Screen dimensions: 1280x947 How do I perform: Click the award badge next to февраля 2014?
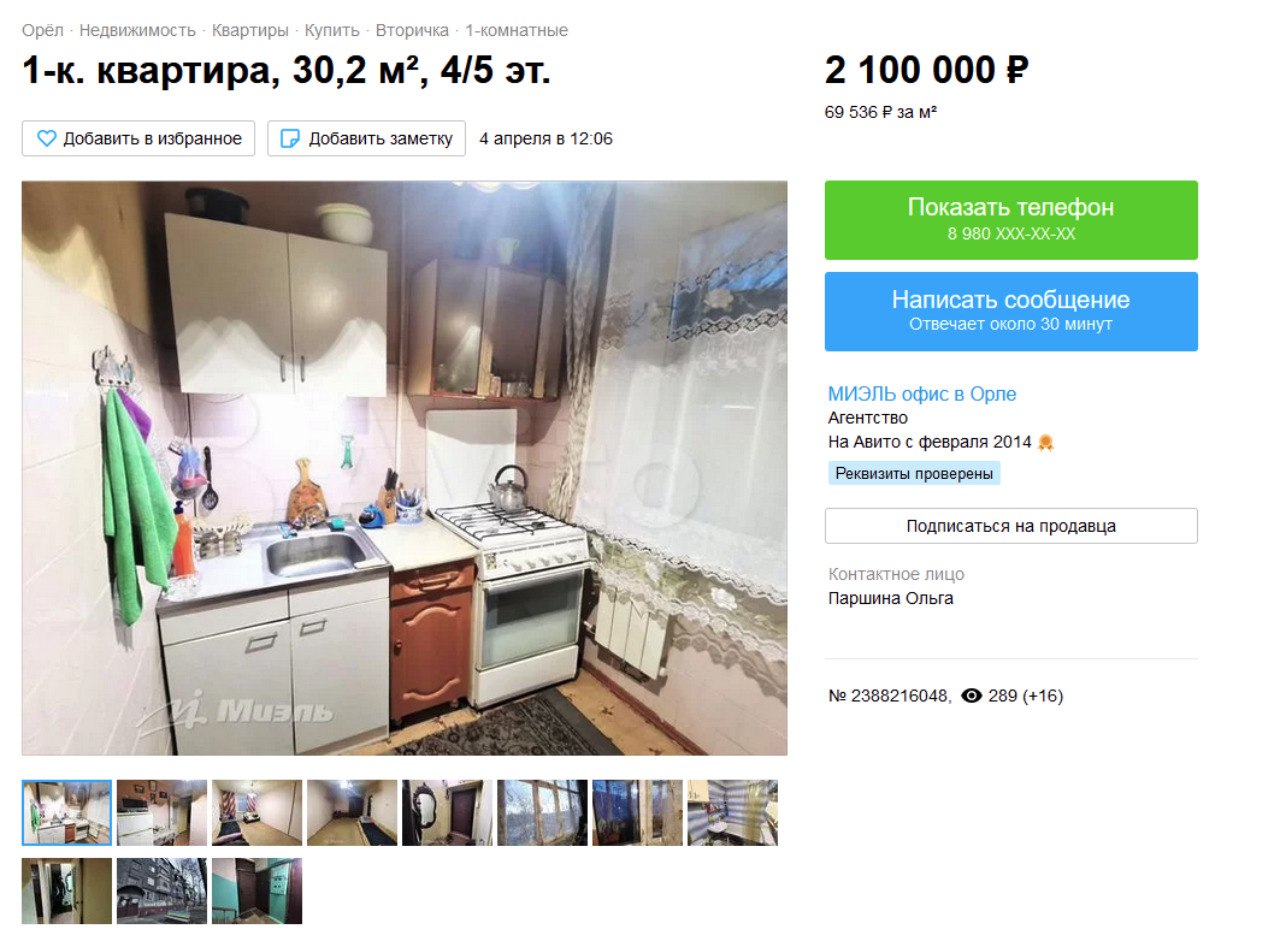click(x=1046, y=442)
